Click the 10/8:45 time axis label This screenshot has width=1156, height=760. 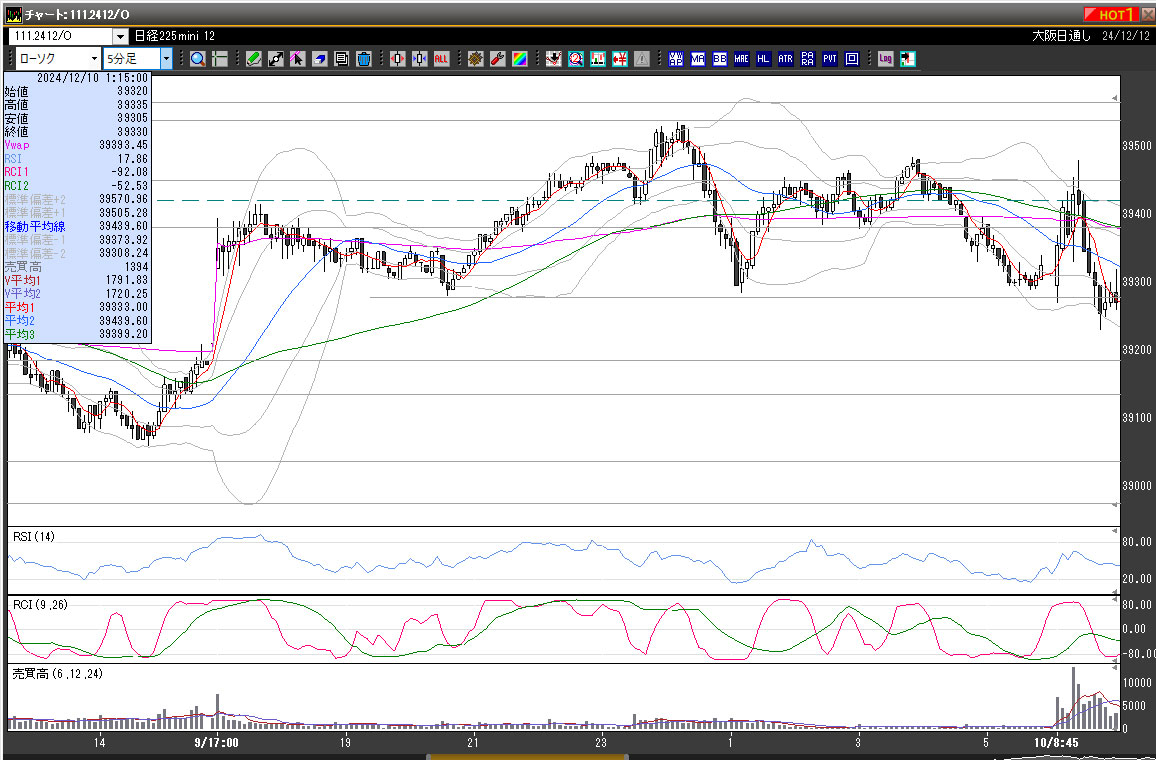click(1055, 742)
